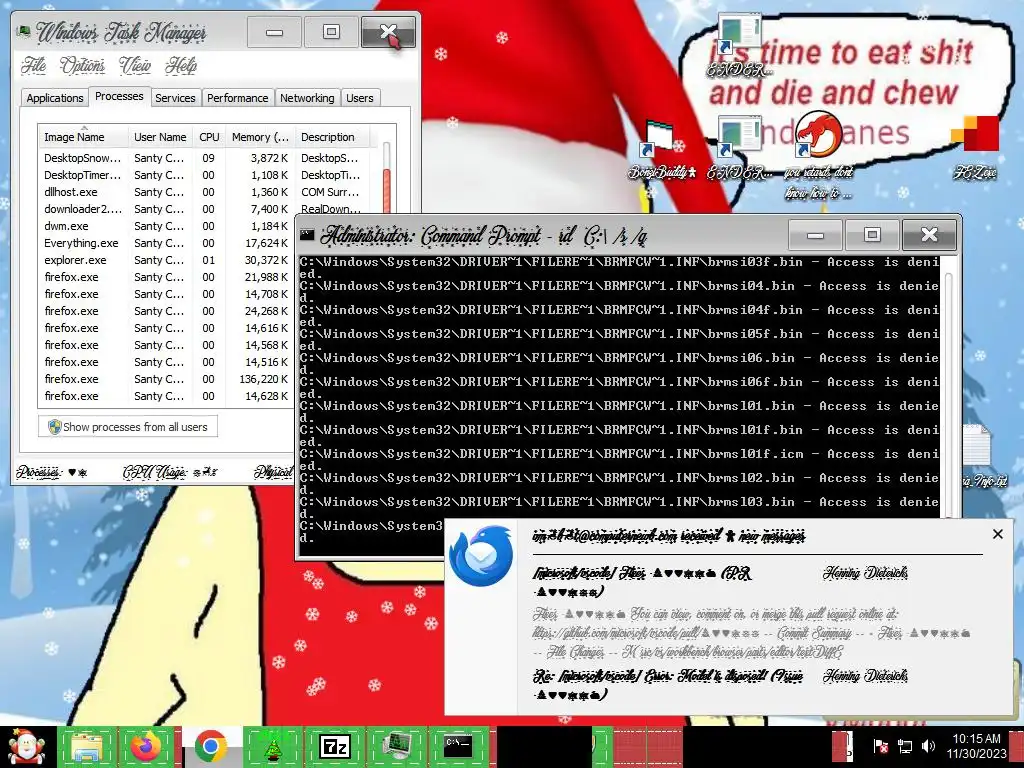Click the Thunderbird logo in the notification
Screen dimensions: 1024x768
click(x=482, y=555)
